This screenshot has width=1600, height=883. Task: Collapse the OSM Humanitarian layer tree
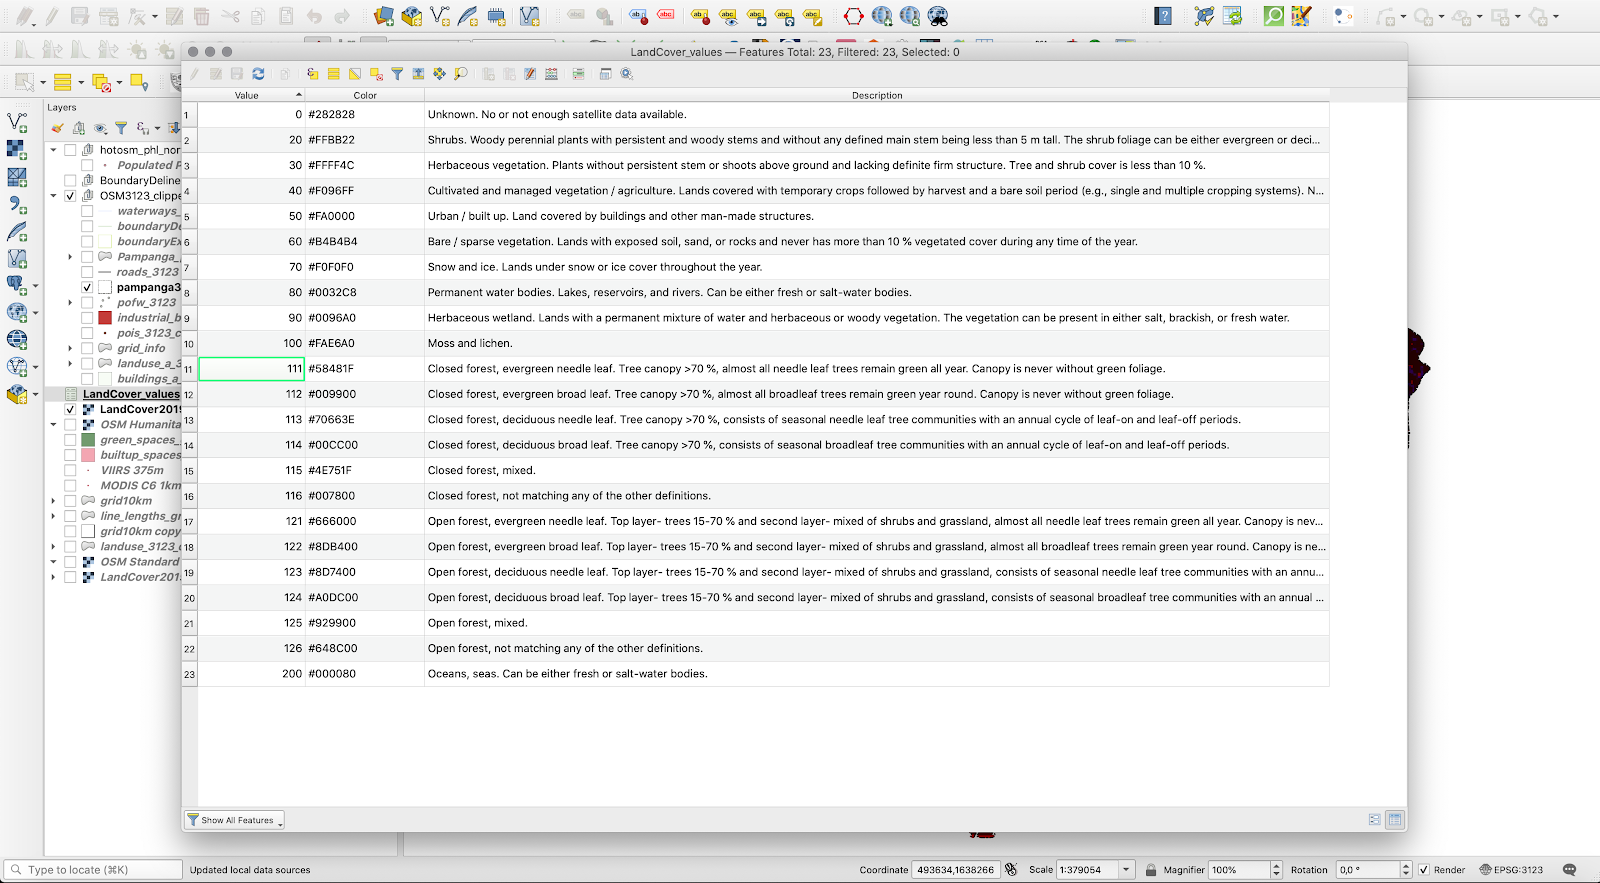pyautogui.click(x=53, y=425)
